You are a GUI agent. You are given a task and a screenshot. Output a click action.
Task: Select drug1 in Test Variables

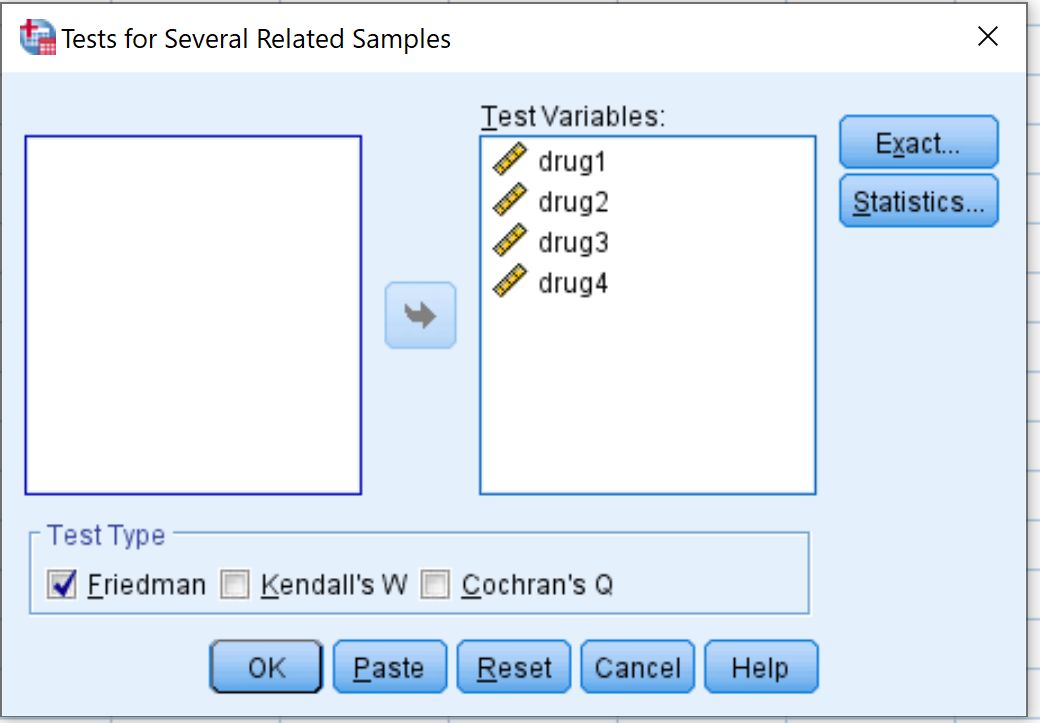tap(647, 161)
